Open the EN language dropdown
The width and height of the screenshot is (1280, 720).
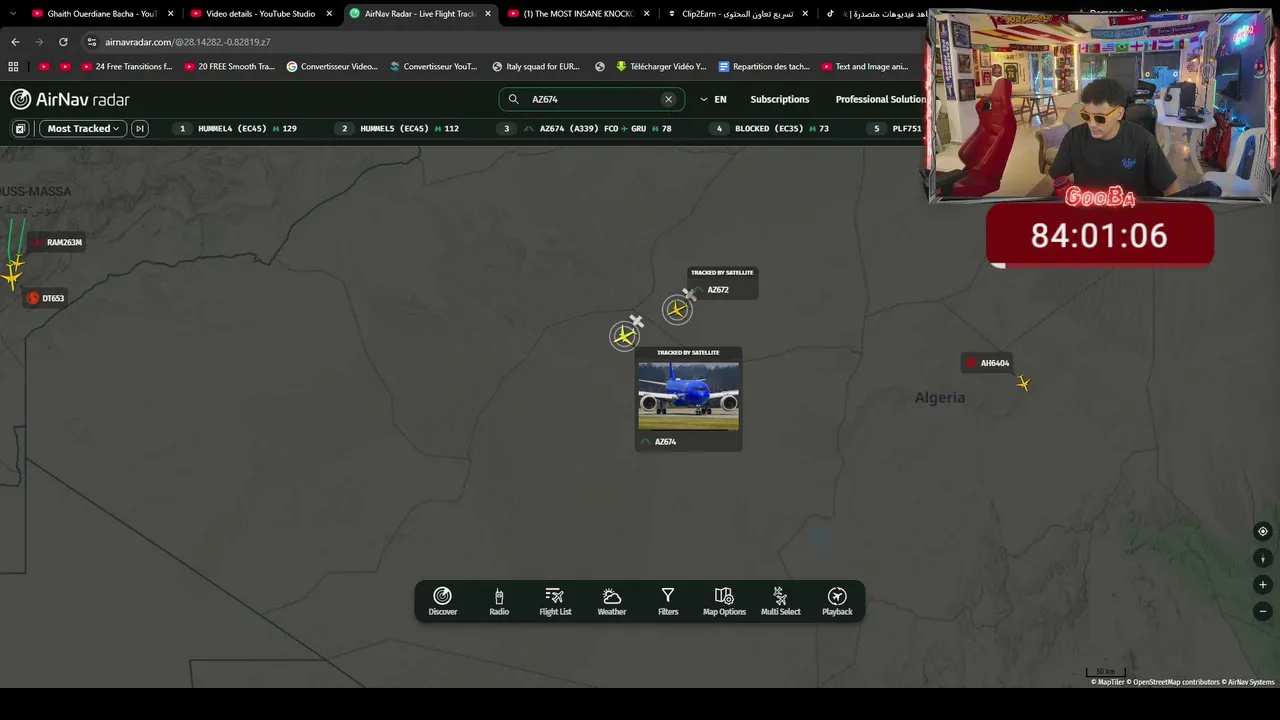coord(713,99)
